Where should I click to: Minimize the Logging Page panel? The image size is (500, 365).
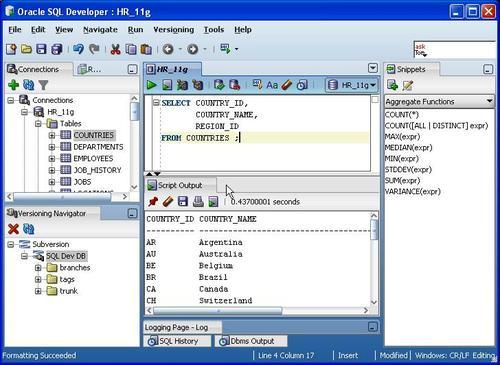tap(373, 327)
